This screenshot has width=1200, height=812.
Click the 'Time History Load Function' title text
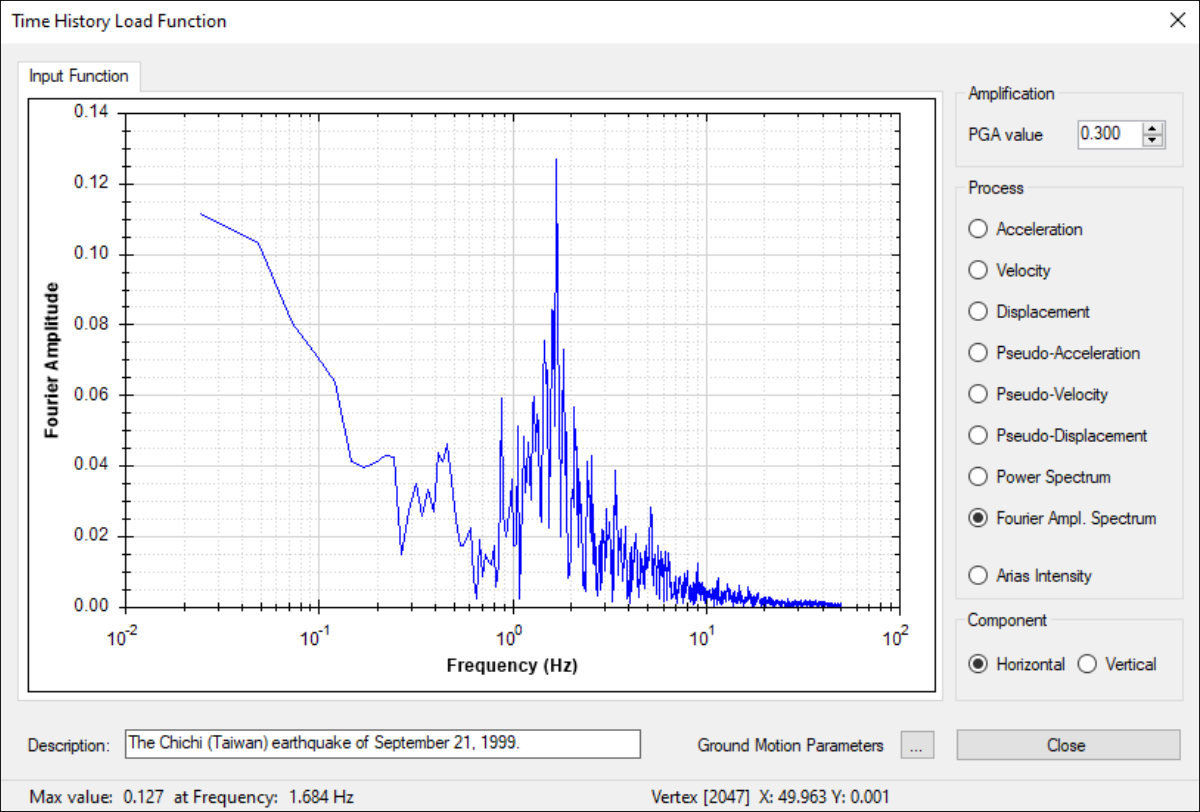tap(119, 21)
